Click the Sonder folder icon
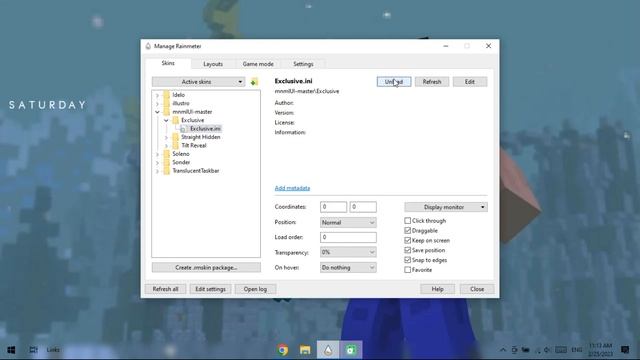This screenshot has width=640, height=360. [167, 162]
